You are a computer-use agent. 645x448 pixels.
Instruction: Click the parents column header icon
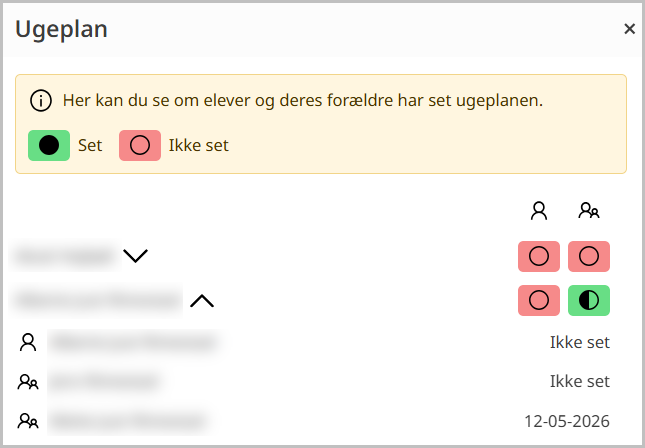pyautogui.click(x=589, y=211)
